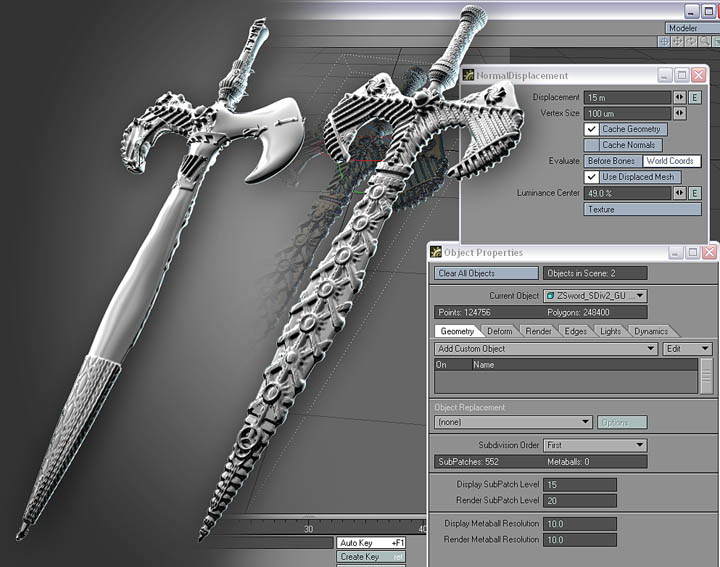Click the 'Objects in Scene: 2' readout
The width and height of the screenshot is (720, 567).
coord(595,273)
